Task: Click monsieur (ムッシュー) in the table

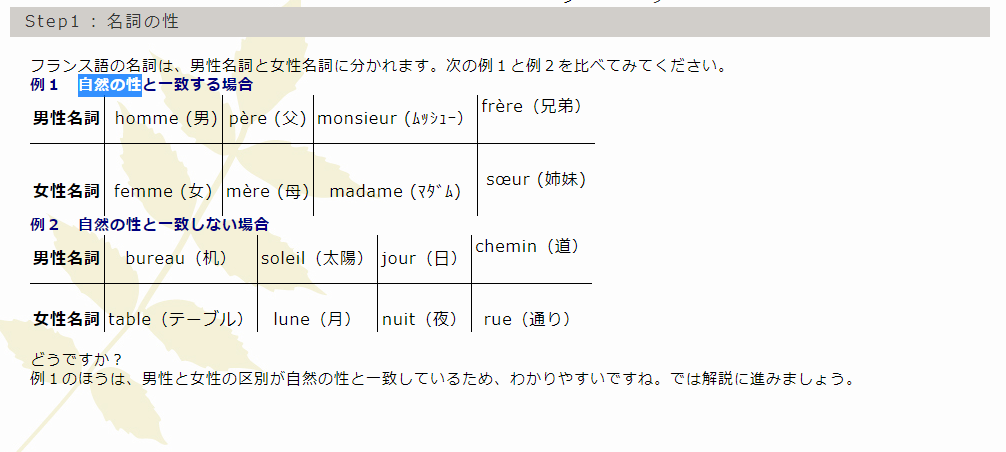Action: [x=390, y=119]
